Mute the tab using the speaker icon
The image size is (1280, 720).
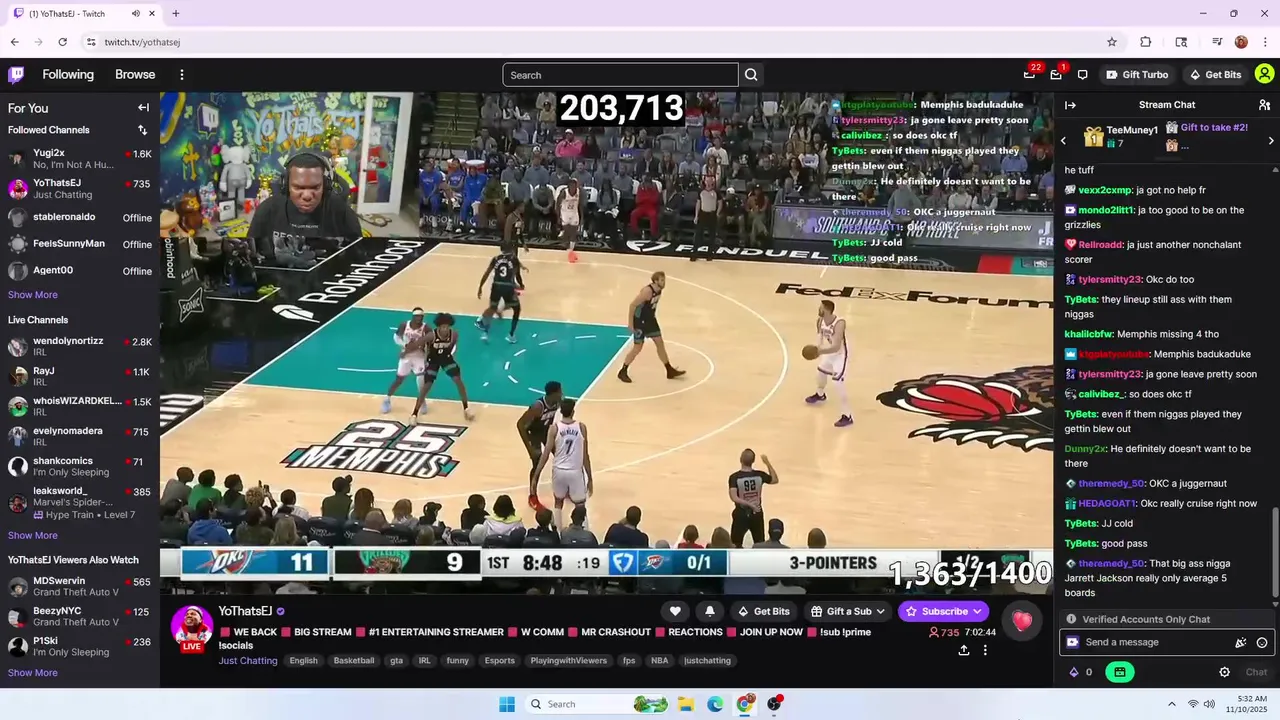pyautogui.click(x=136, y=13)
